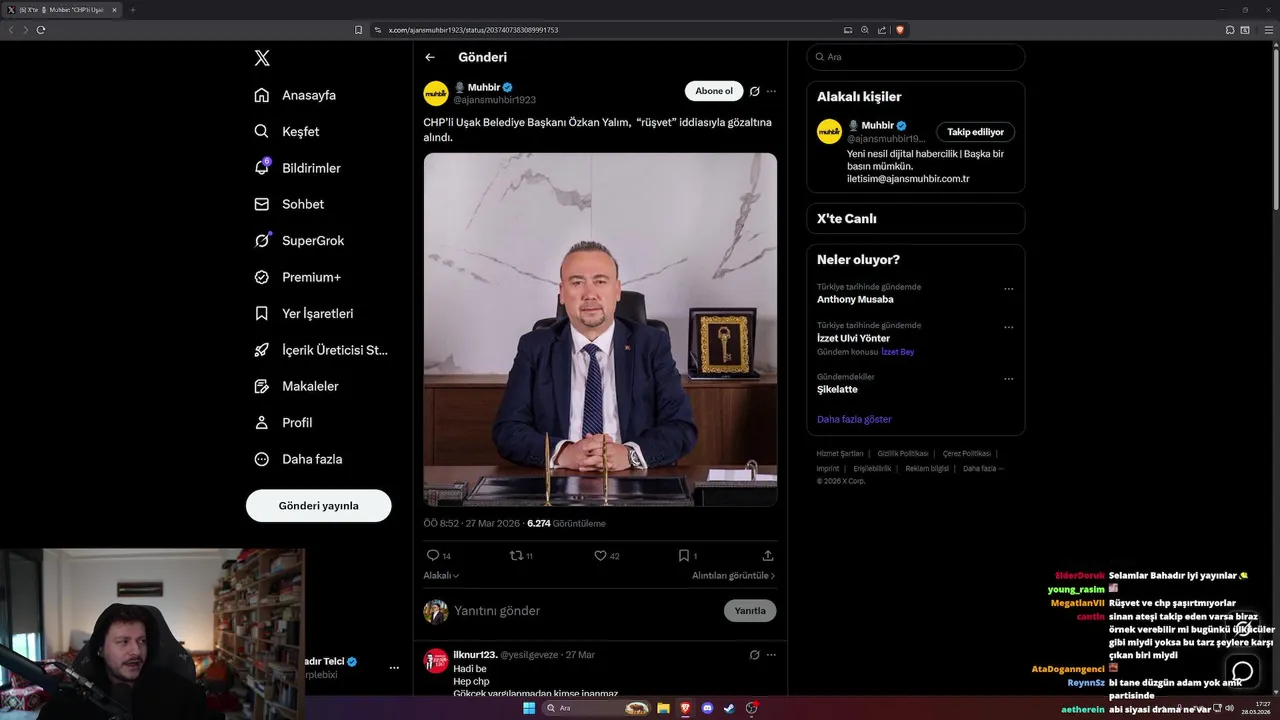Reload the page with the browser refresh icon
This screenshot has height=720, width=1280.
click(x=41, y=30)
